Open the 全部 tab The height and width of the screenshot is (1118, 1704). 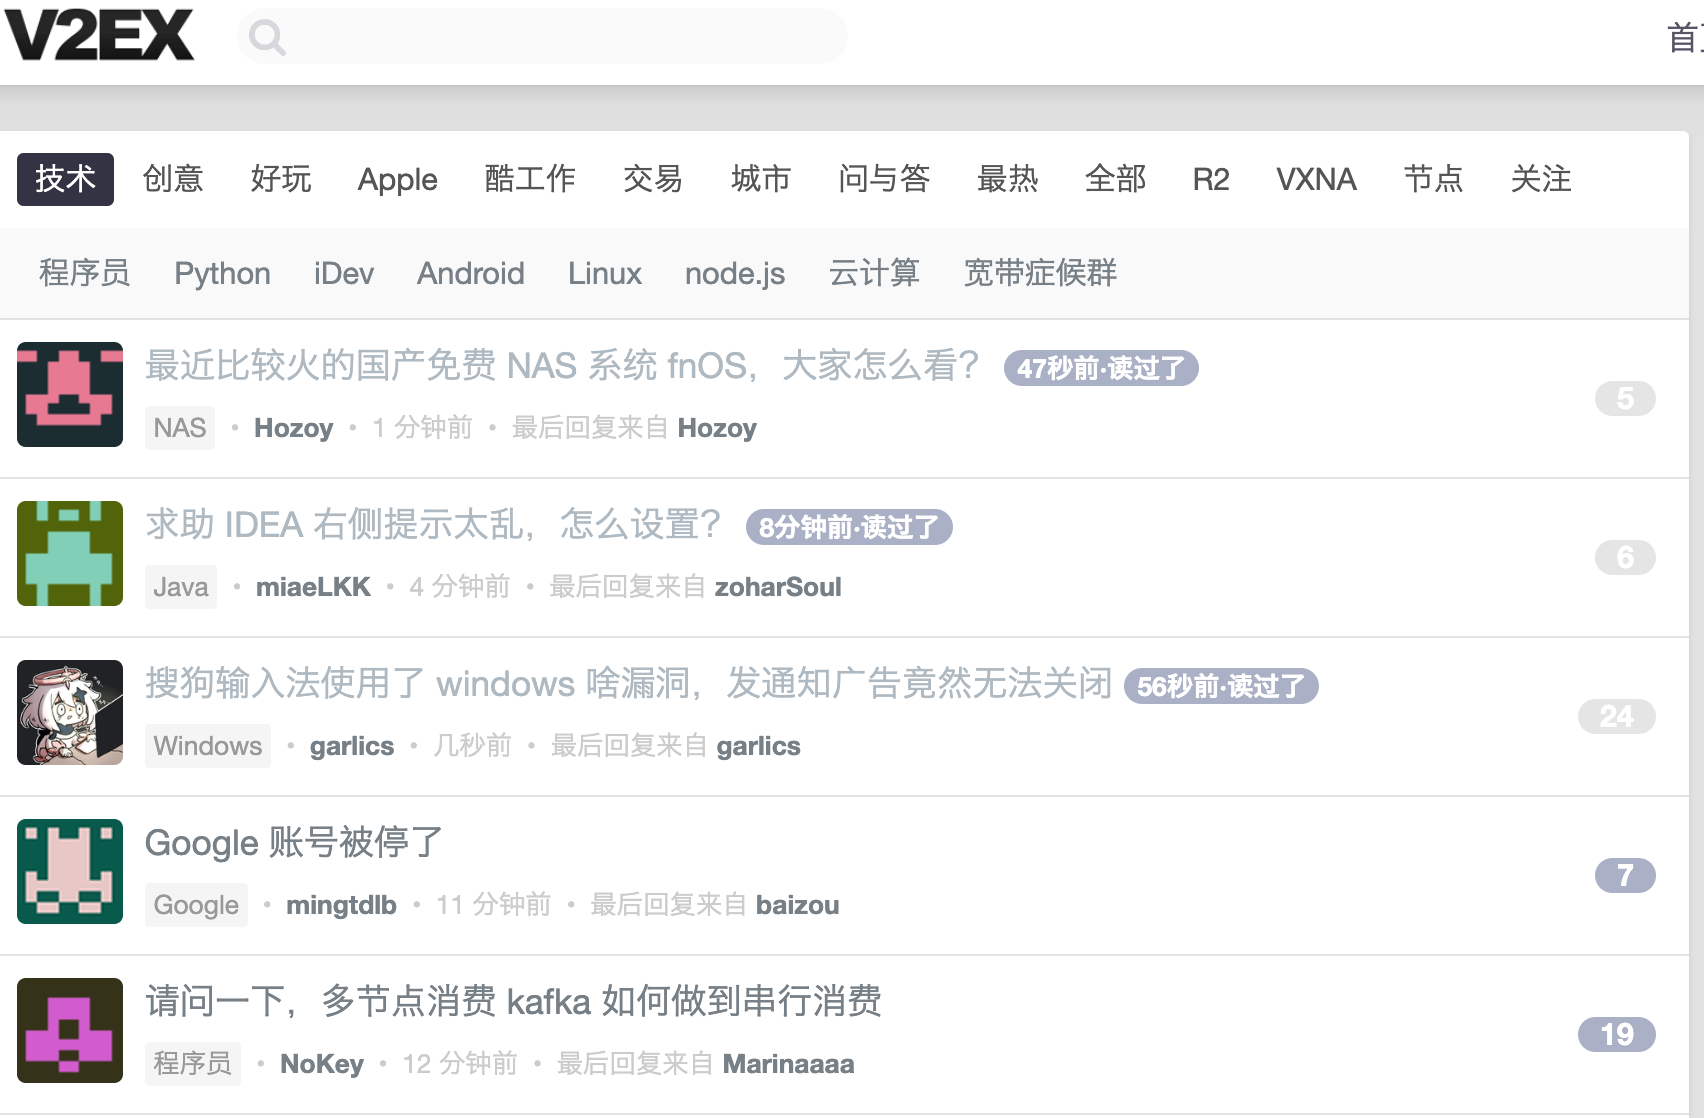1115,179
